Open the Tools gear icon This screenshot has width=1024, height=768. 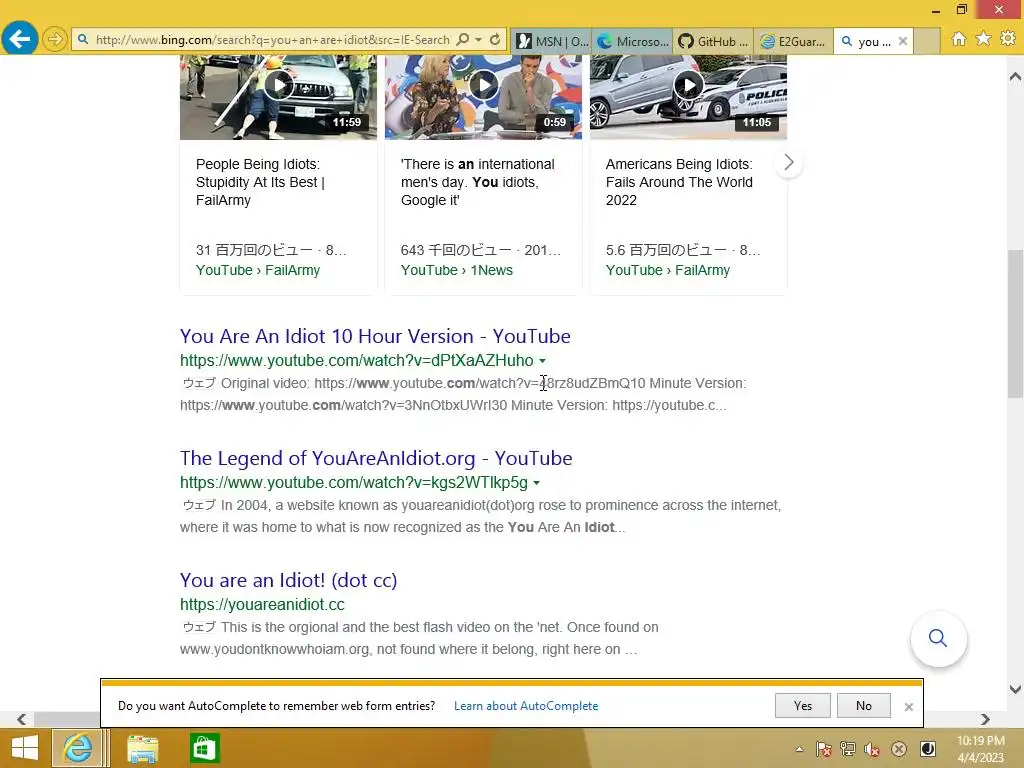pos(1008,39)
